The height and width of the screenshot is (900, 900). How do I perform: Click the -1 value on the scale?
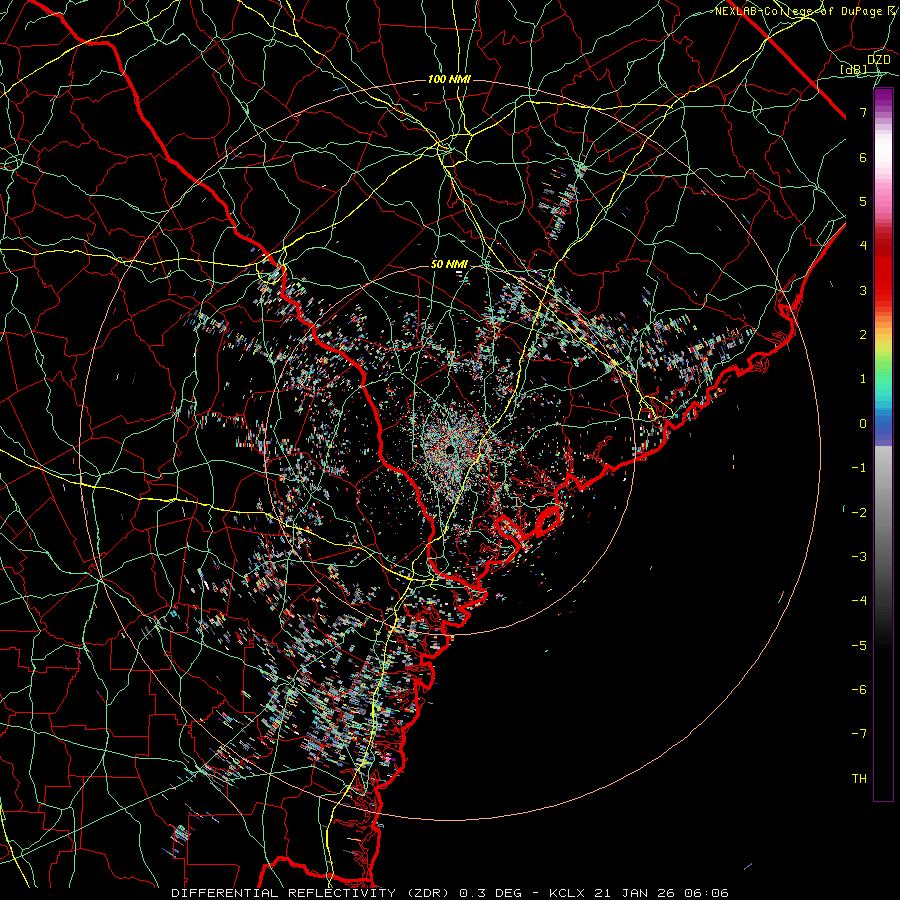[859, 468]
